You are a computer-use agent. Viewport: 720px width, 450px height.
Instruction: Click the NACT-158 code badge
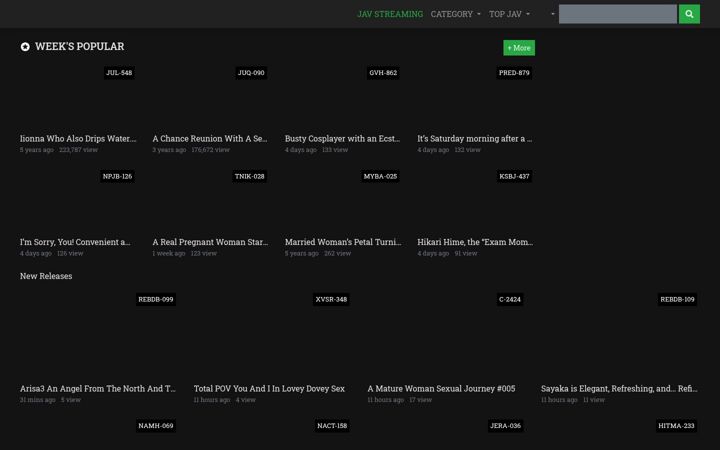click(332, 426)
